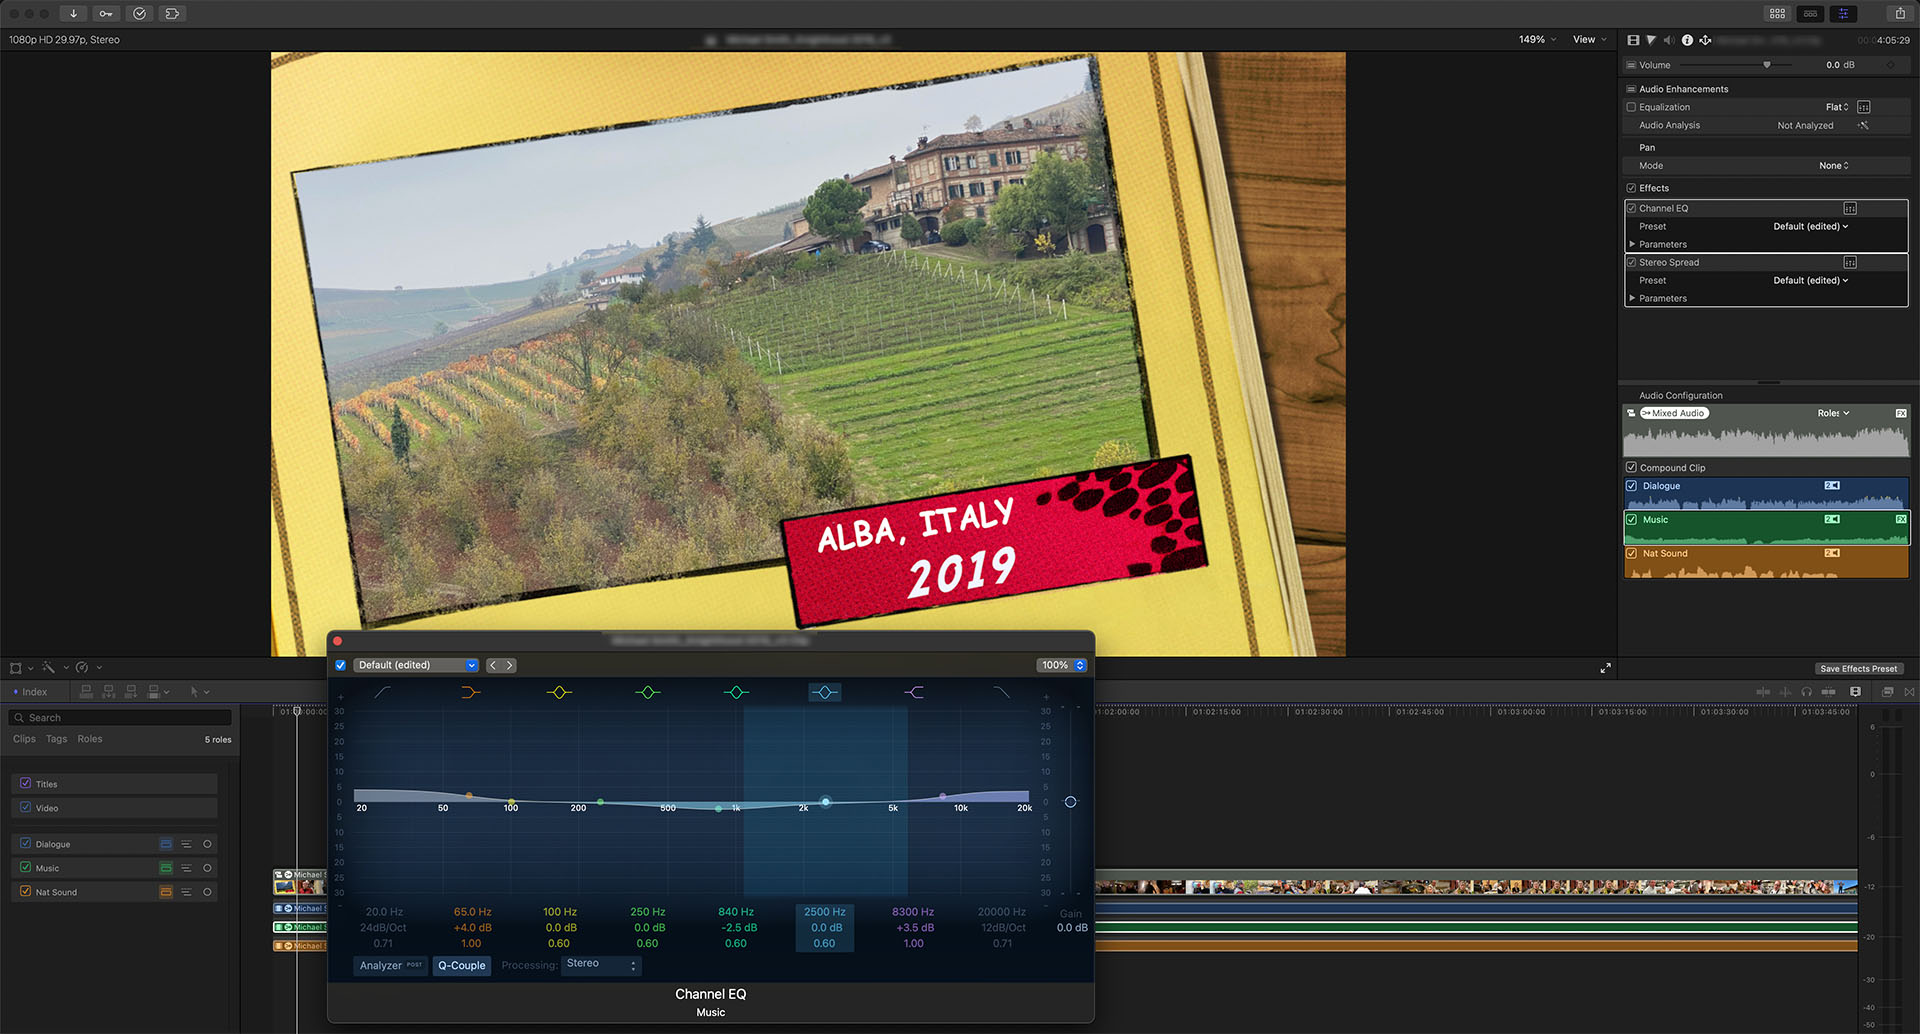1920x1034 pixels.
Task: Open the Pan Mode None dropdown
Action: 1834,166
